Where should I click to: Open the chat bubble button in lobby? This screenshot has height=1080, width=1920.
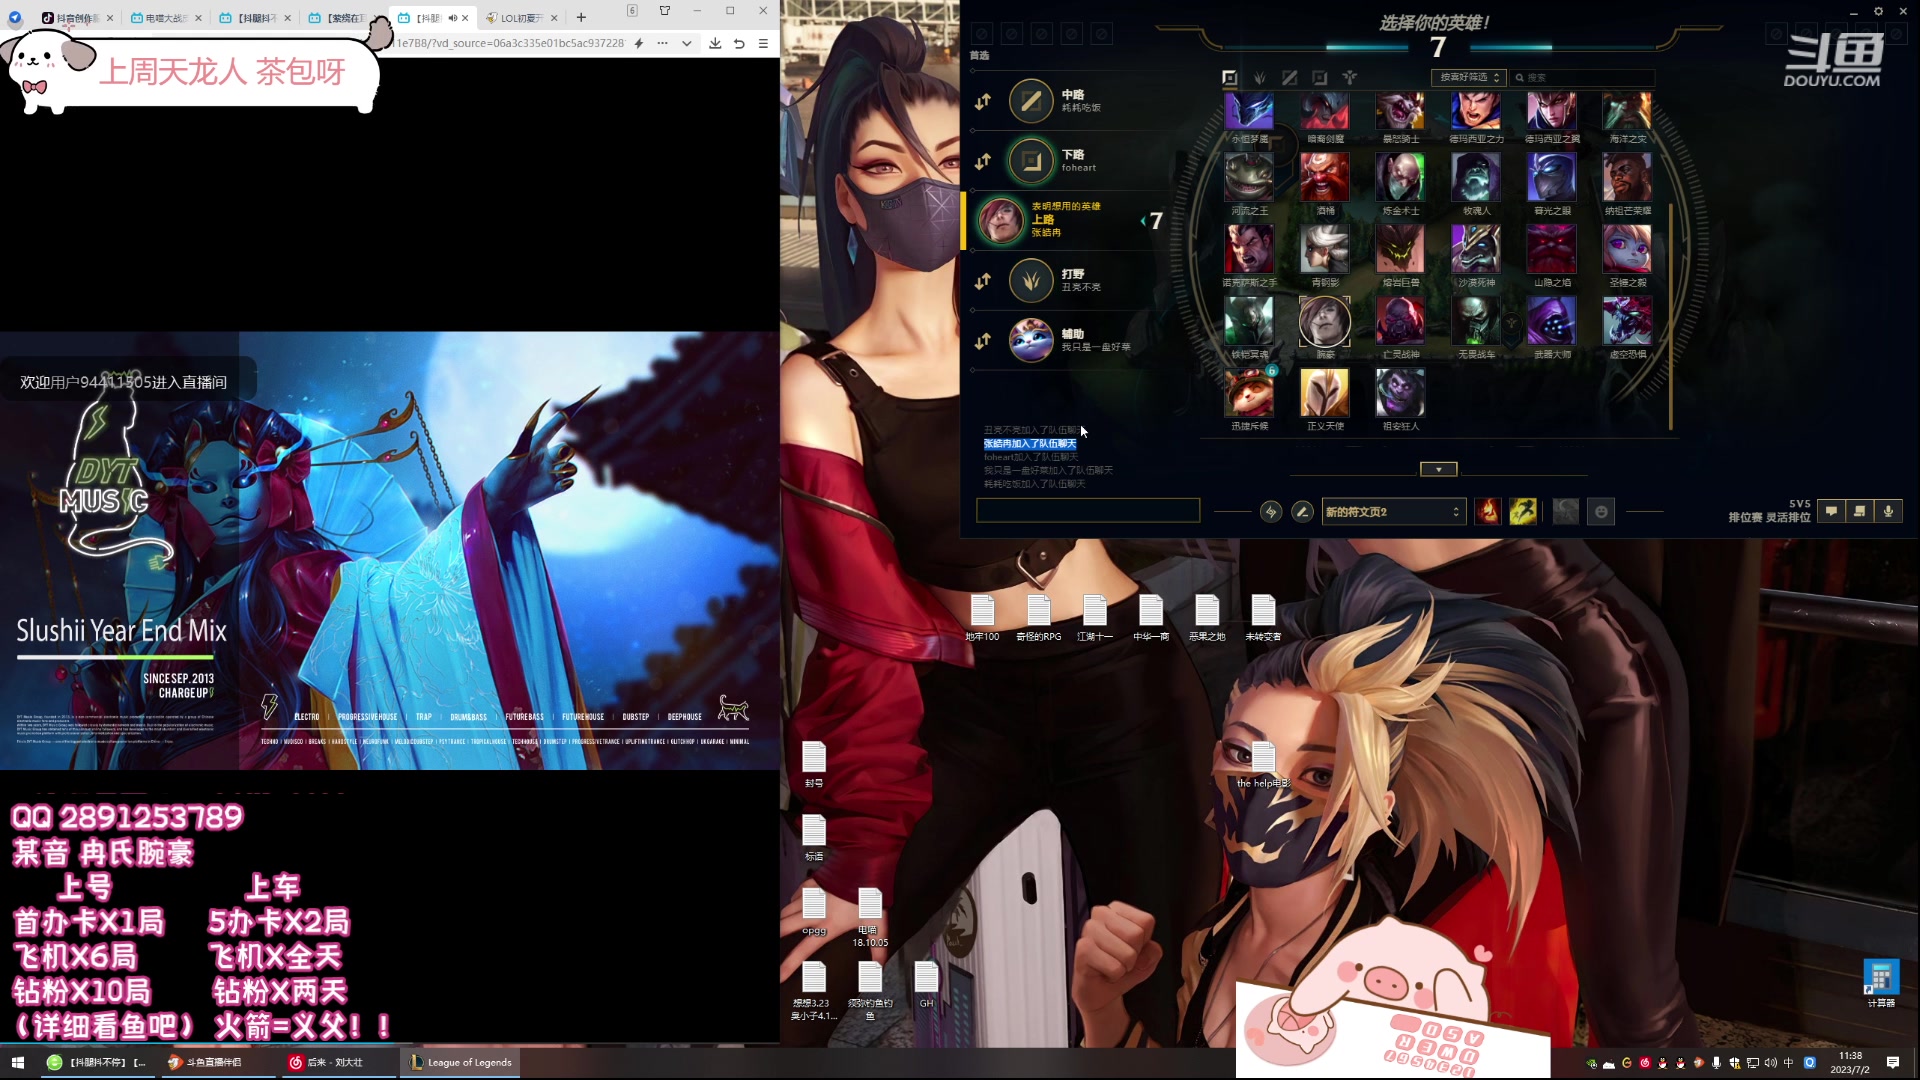[x=1831, y=511]
